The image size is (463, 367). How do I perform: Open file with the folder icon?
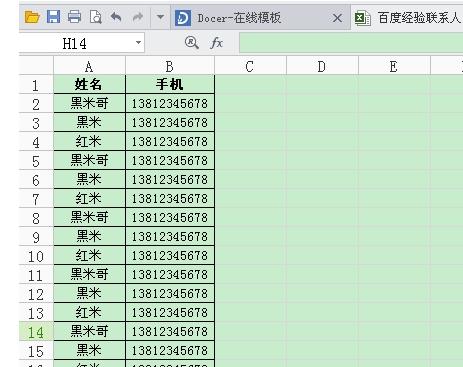pyautogui.click(x=32, y=17)
